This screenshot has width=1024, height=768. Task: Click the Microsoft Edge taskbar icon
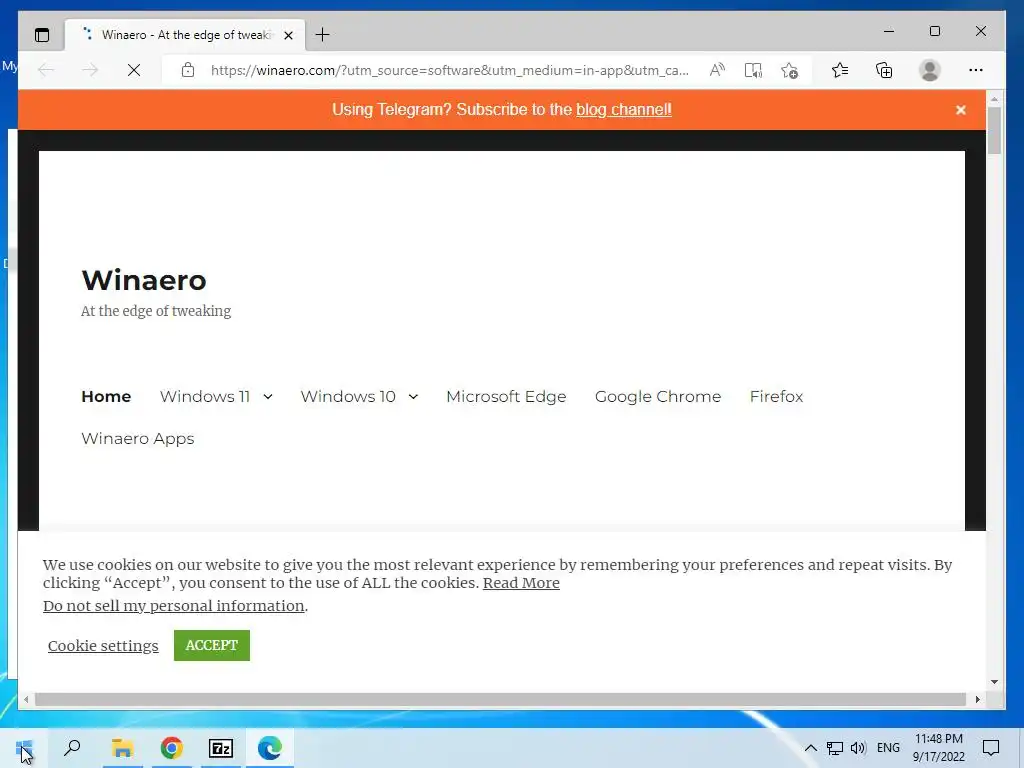[270, 748]
